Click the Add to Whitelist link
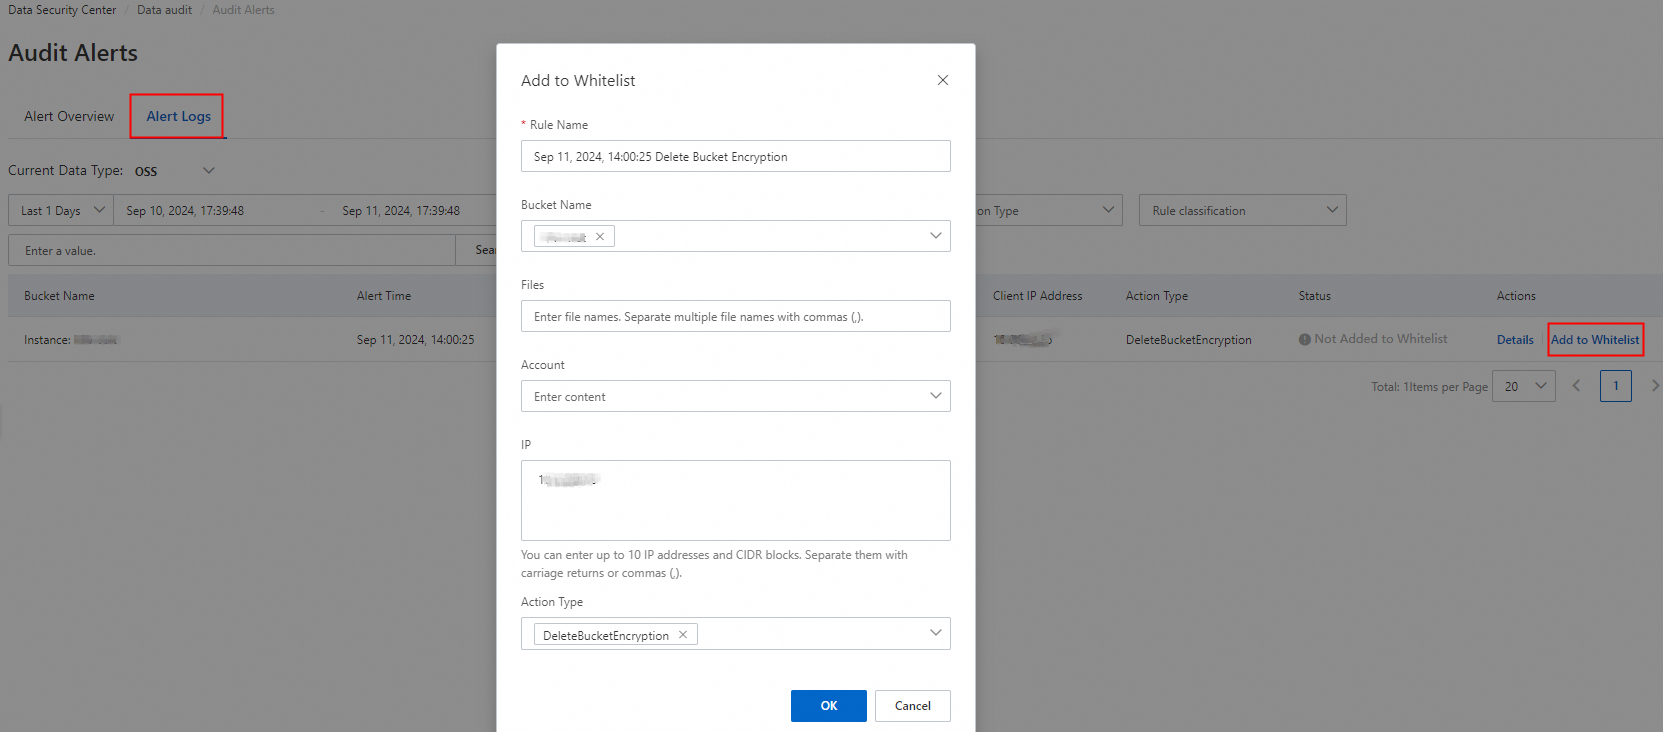This screenshot has width=1663, height=732. pyautogui.click(x=1594, y=340)
